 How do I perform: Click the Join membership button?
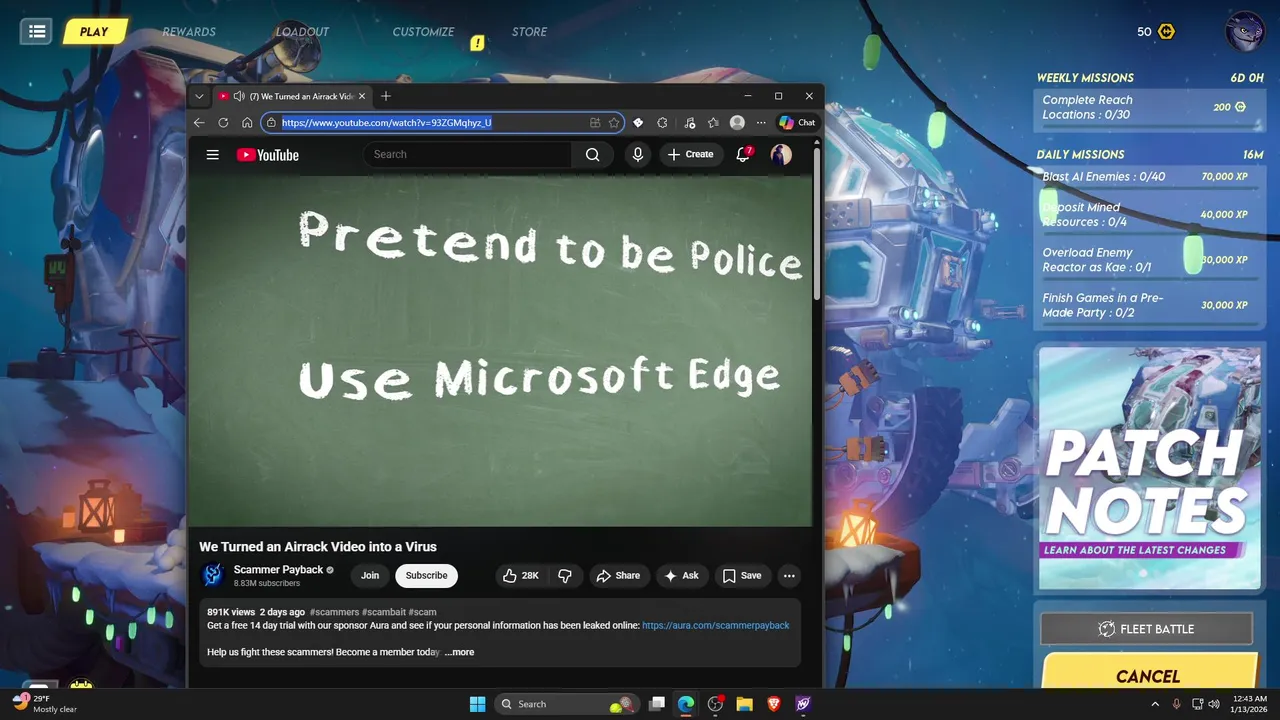[x=370, y=575]
